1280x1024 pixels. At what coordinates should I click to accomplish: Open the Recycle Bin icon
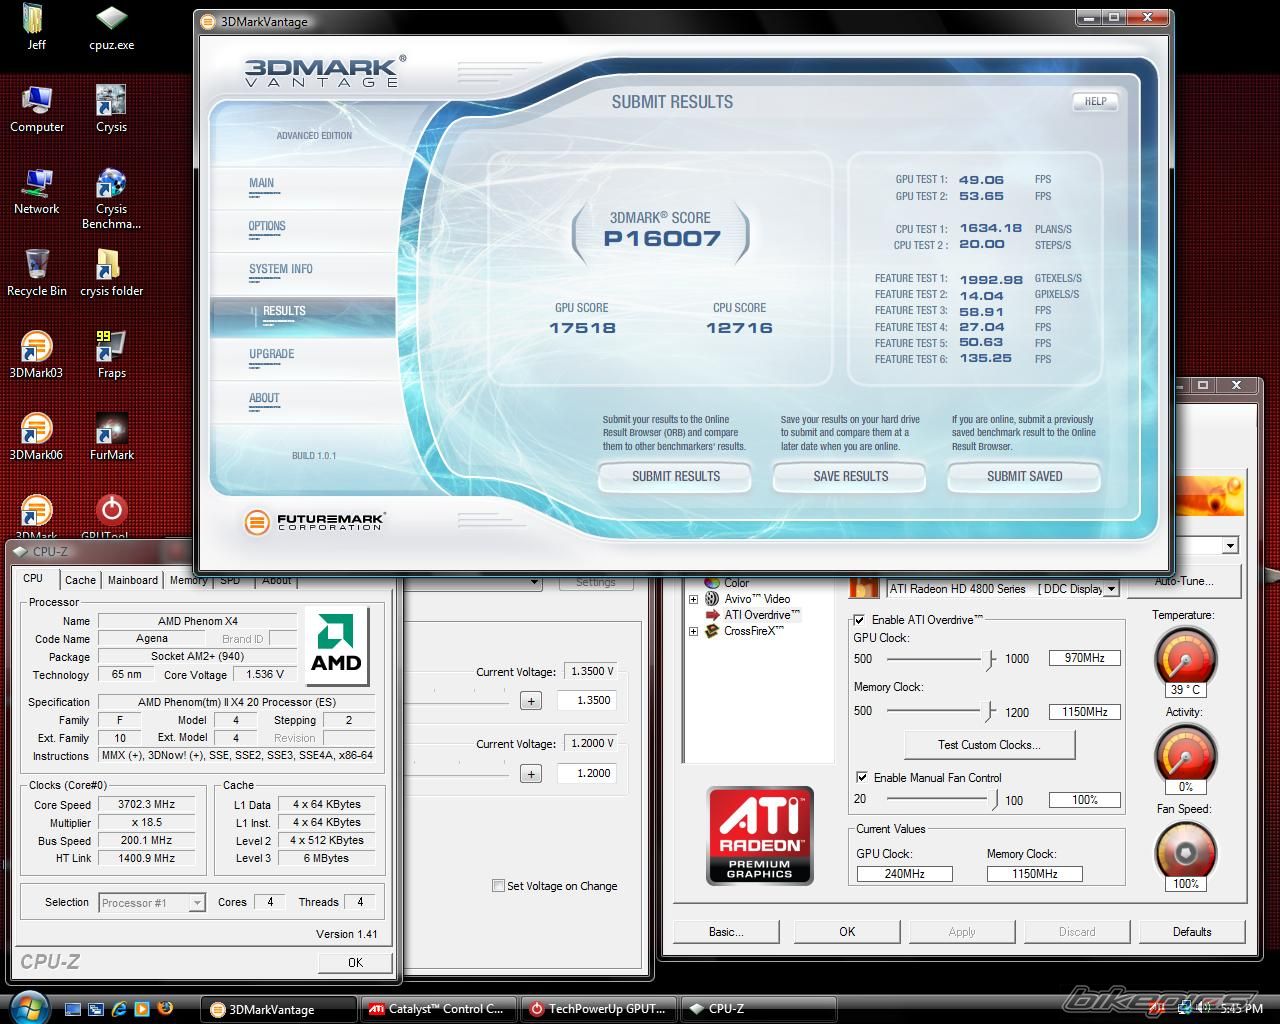36,267
